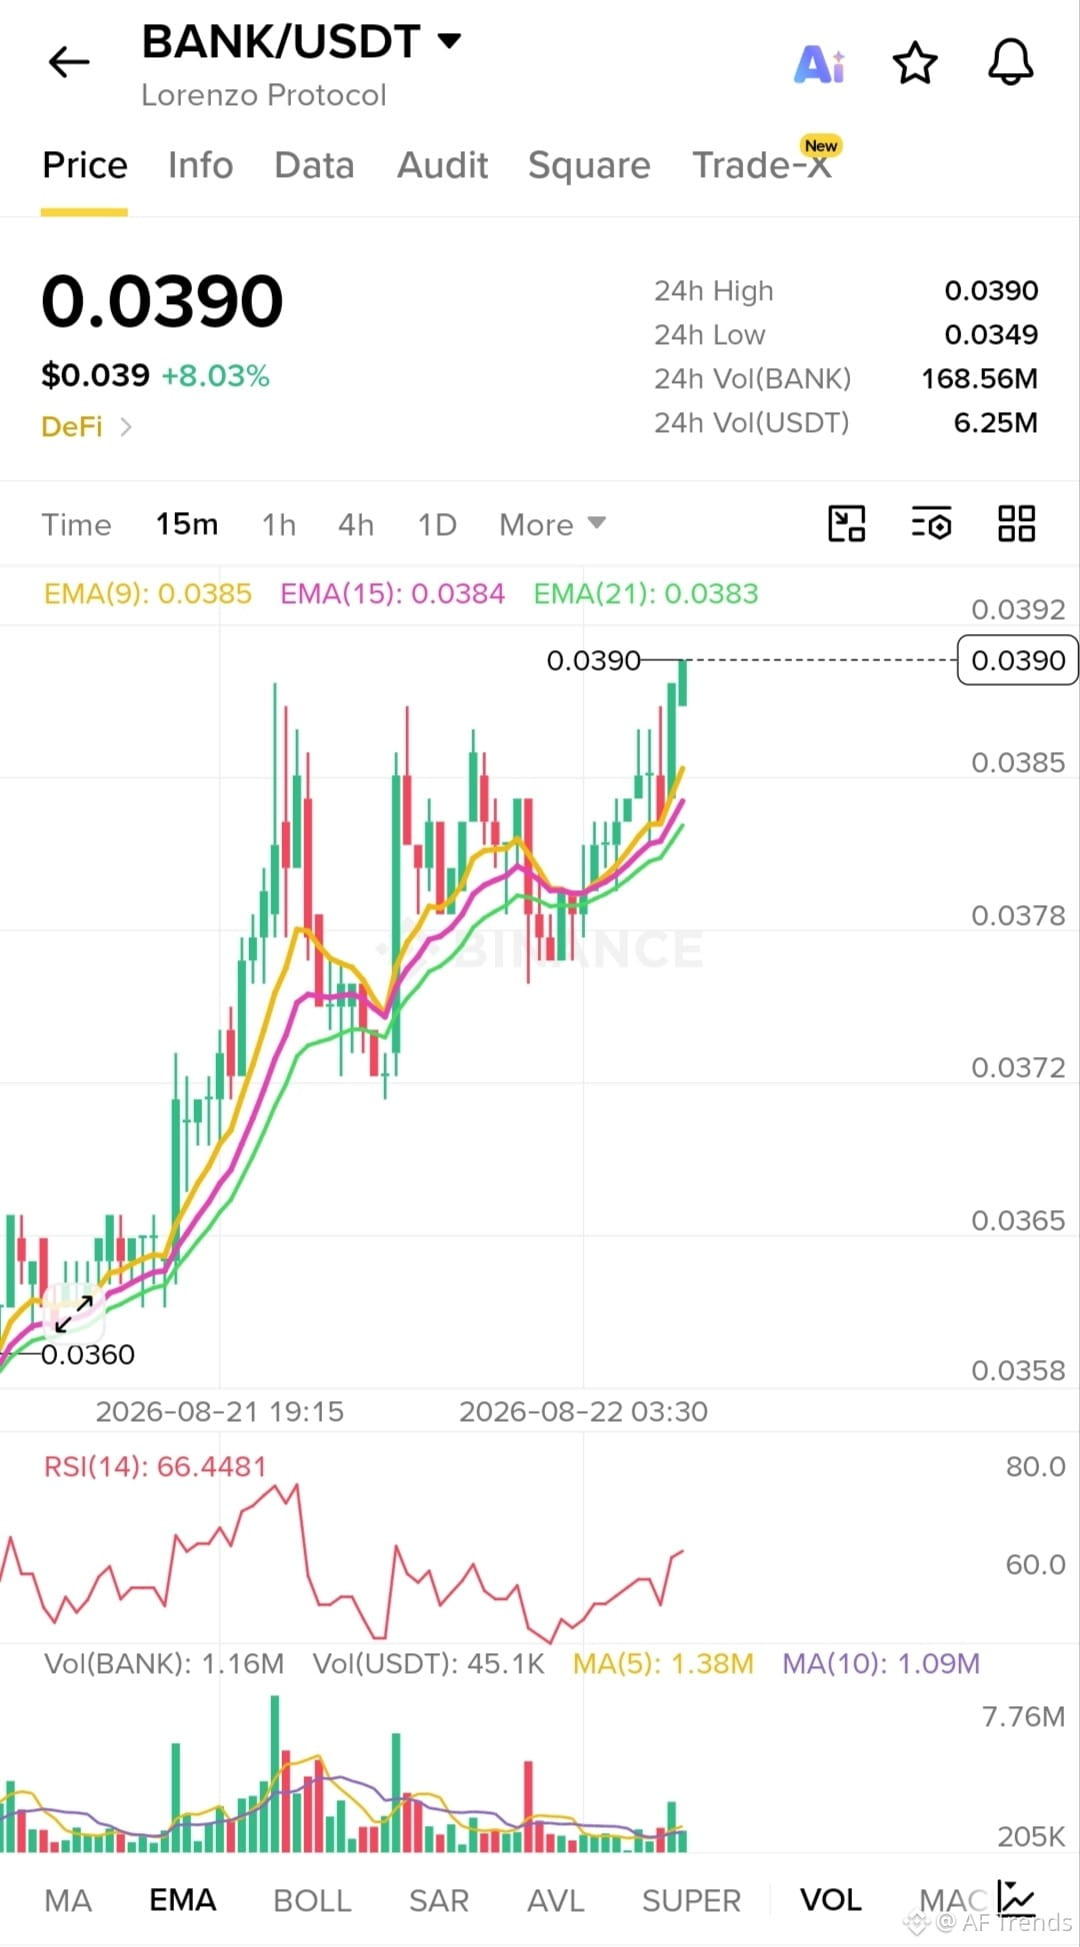1080x1947 pixels.
Task: Switch to the Info tab
Action: (x=201, y=165)
